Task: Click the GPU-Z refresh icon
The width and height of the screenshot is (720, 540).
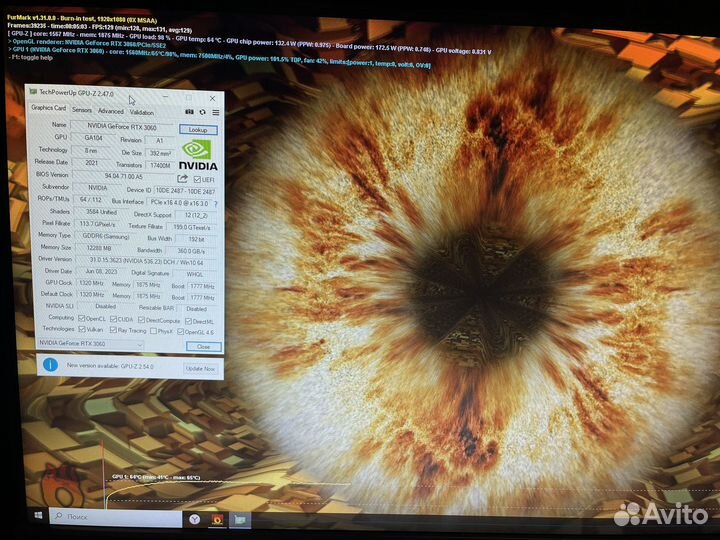Action: click(203, 112)
